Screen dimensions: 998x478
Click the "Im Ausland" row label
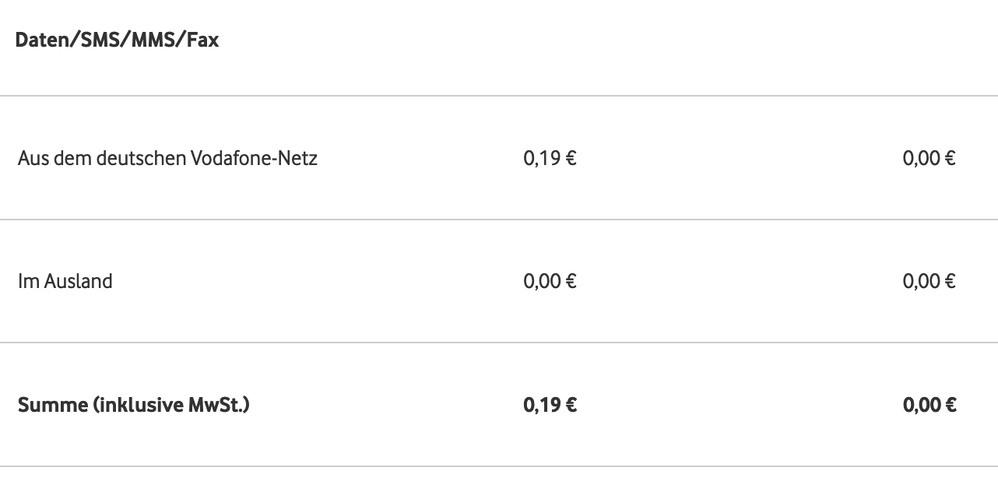[x=66, y=281]
